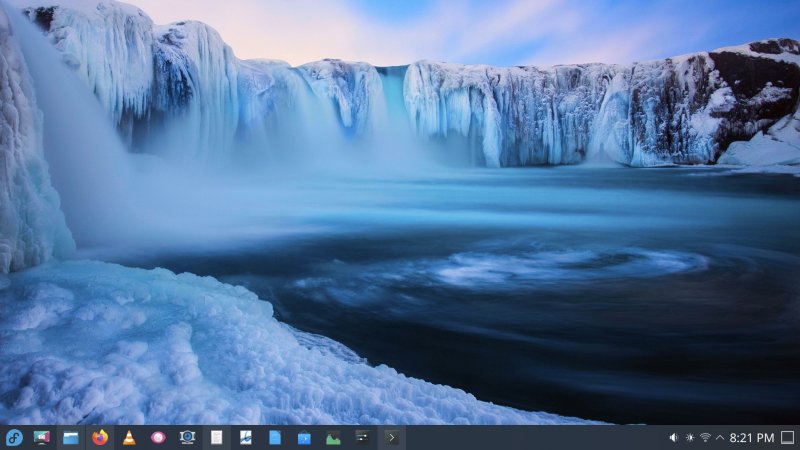Expand hidden system tray icons arrow
Image resolution: width=800 pixels, height=450 pixels.
tap(720, 437)
